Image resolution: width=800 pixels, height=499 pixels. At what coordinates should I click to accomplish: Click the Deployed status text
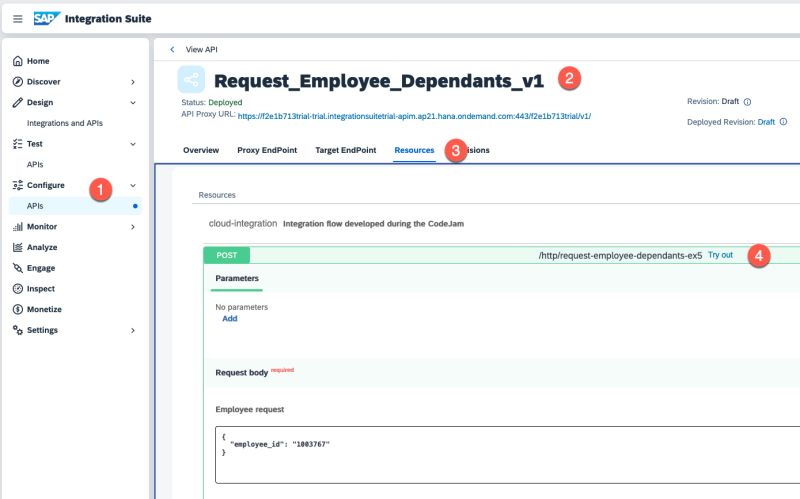[x=225, y=103]
